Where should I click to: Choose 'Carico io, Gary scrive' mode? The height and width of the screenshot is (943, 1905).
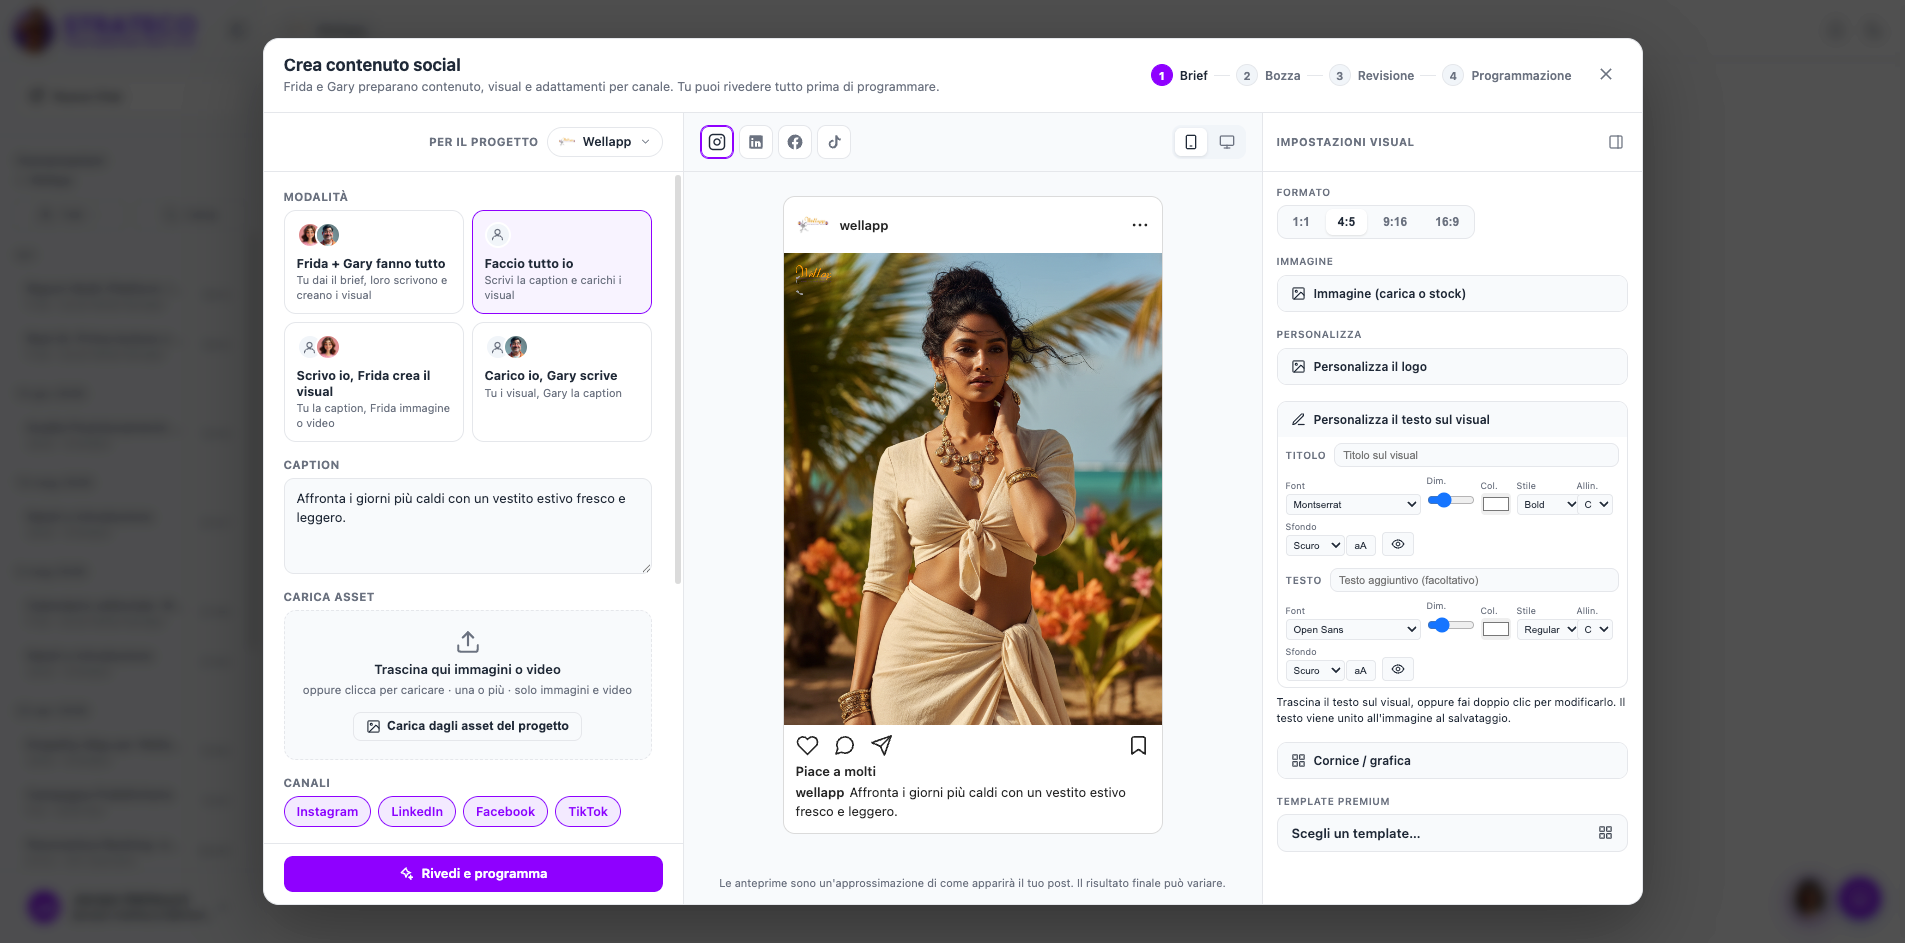(562, 382)
